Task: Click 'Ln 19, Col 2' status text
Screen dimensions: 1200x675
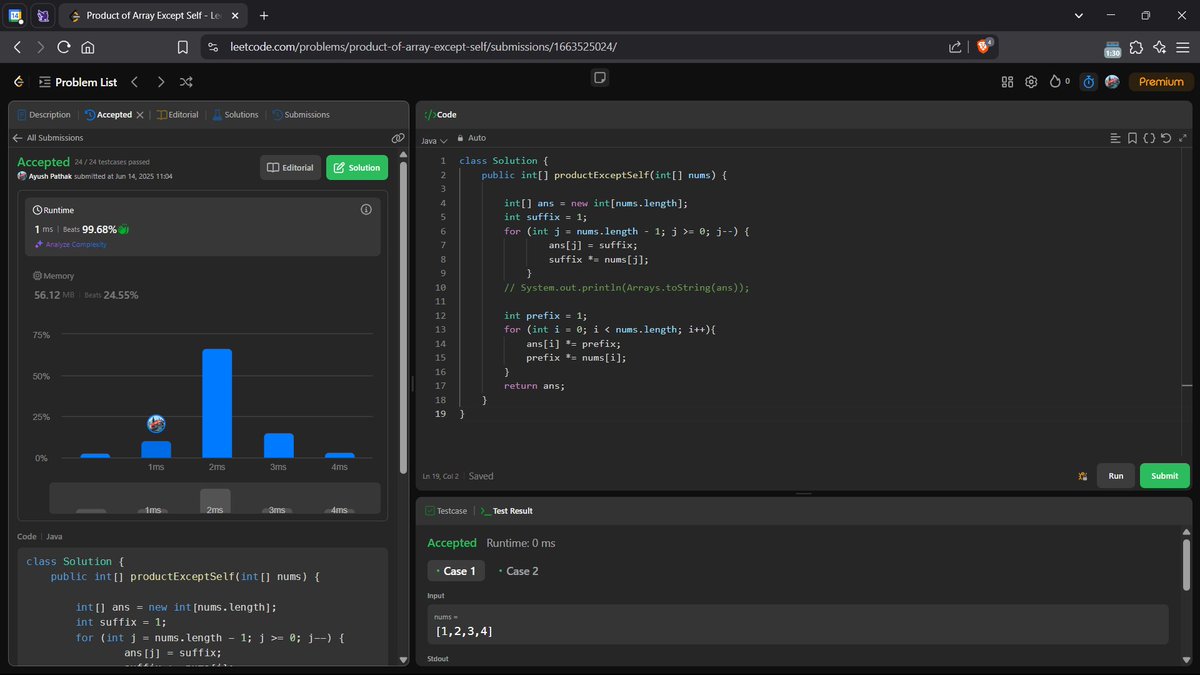Action: click(x=441, y=476)
